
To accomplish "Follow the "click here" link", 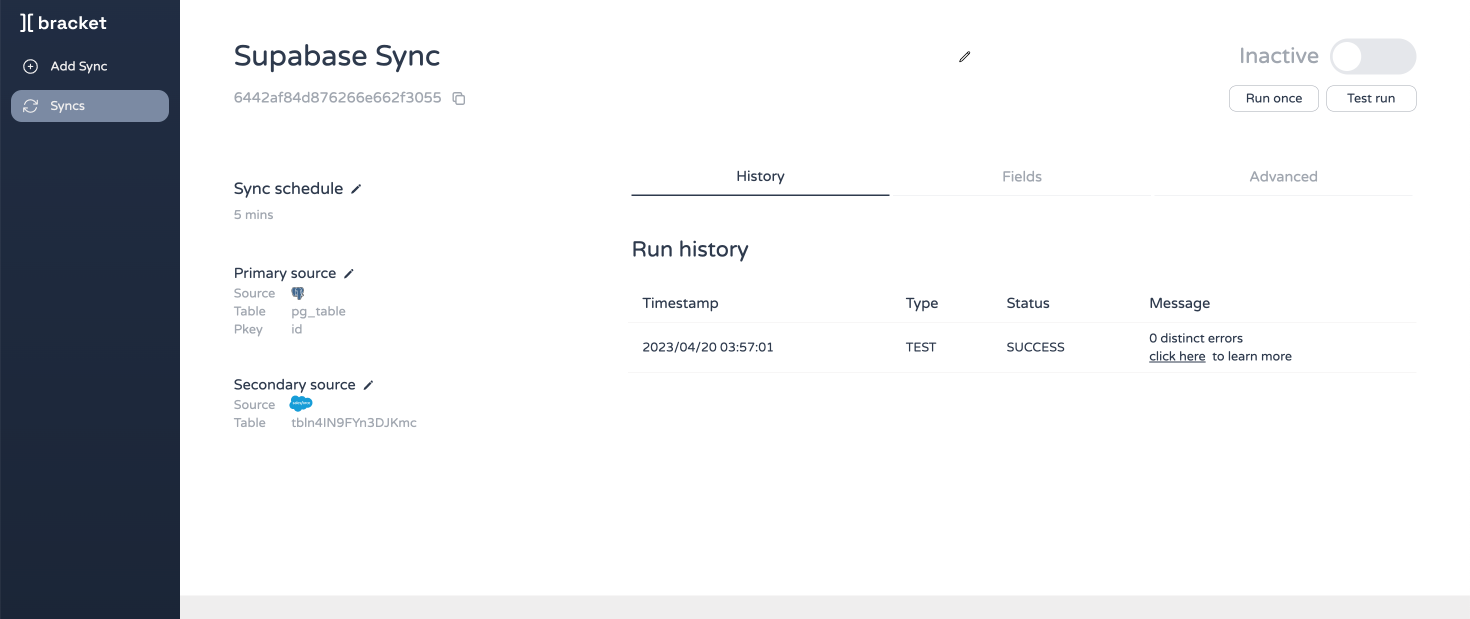I will click(1177, 356).
